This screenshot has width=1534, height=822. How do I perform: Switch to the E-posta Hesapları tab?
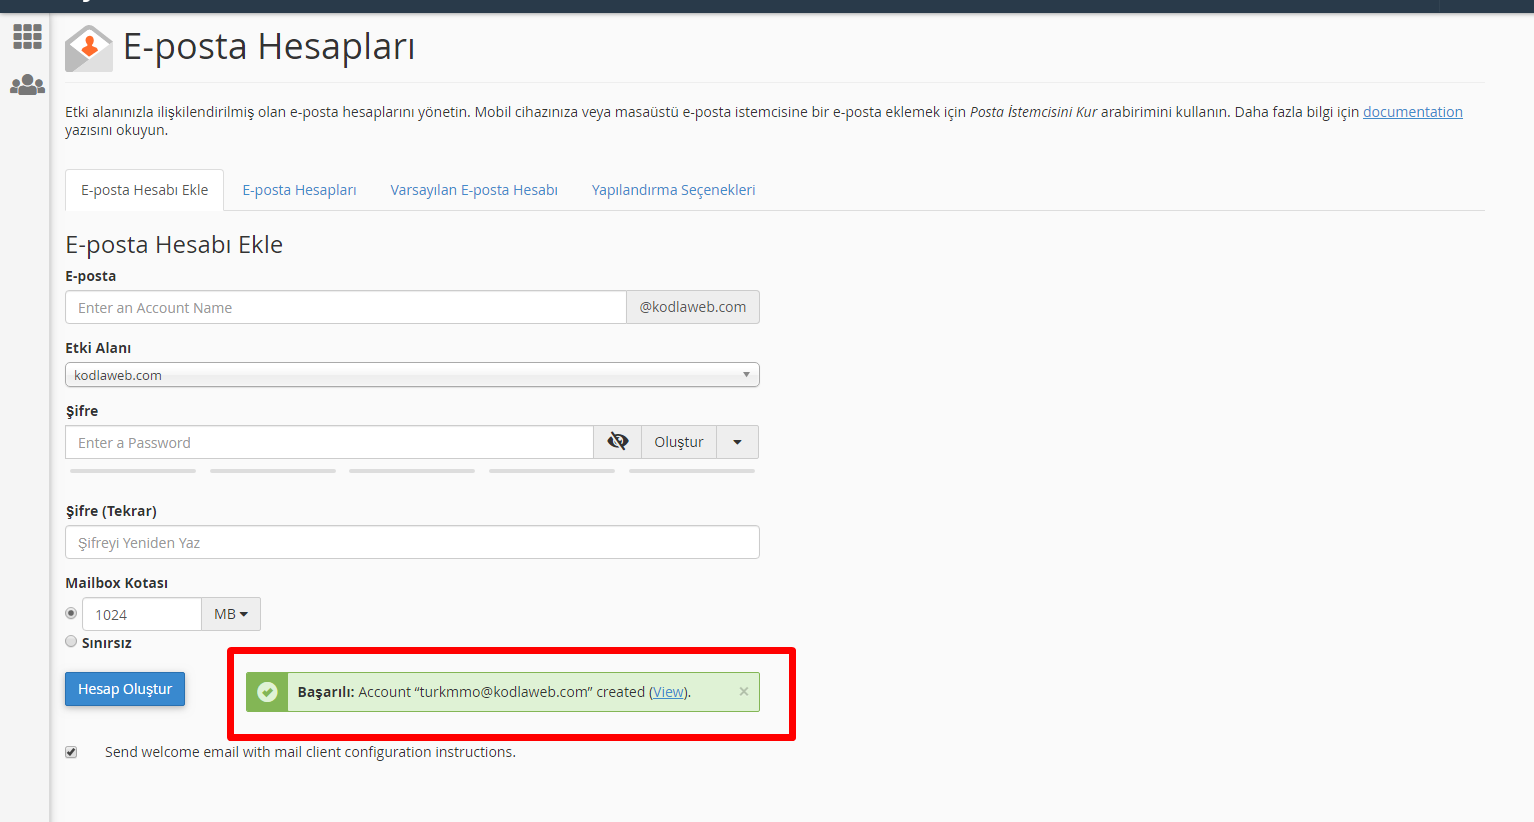point(299,190)
